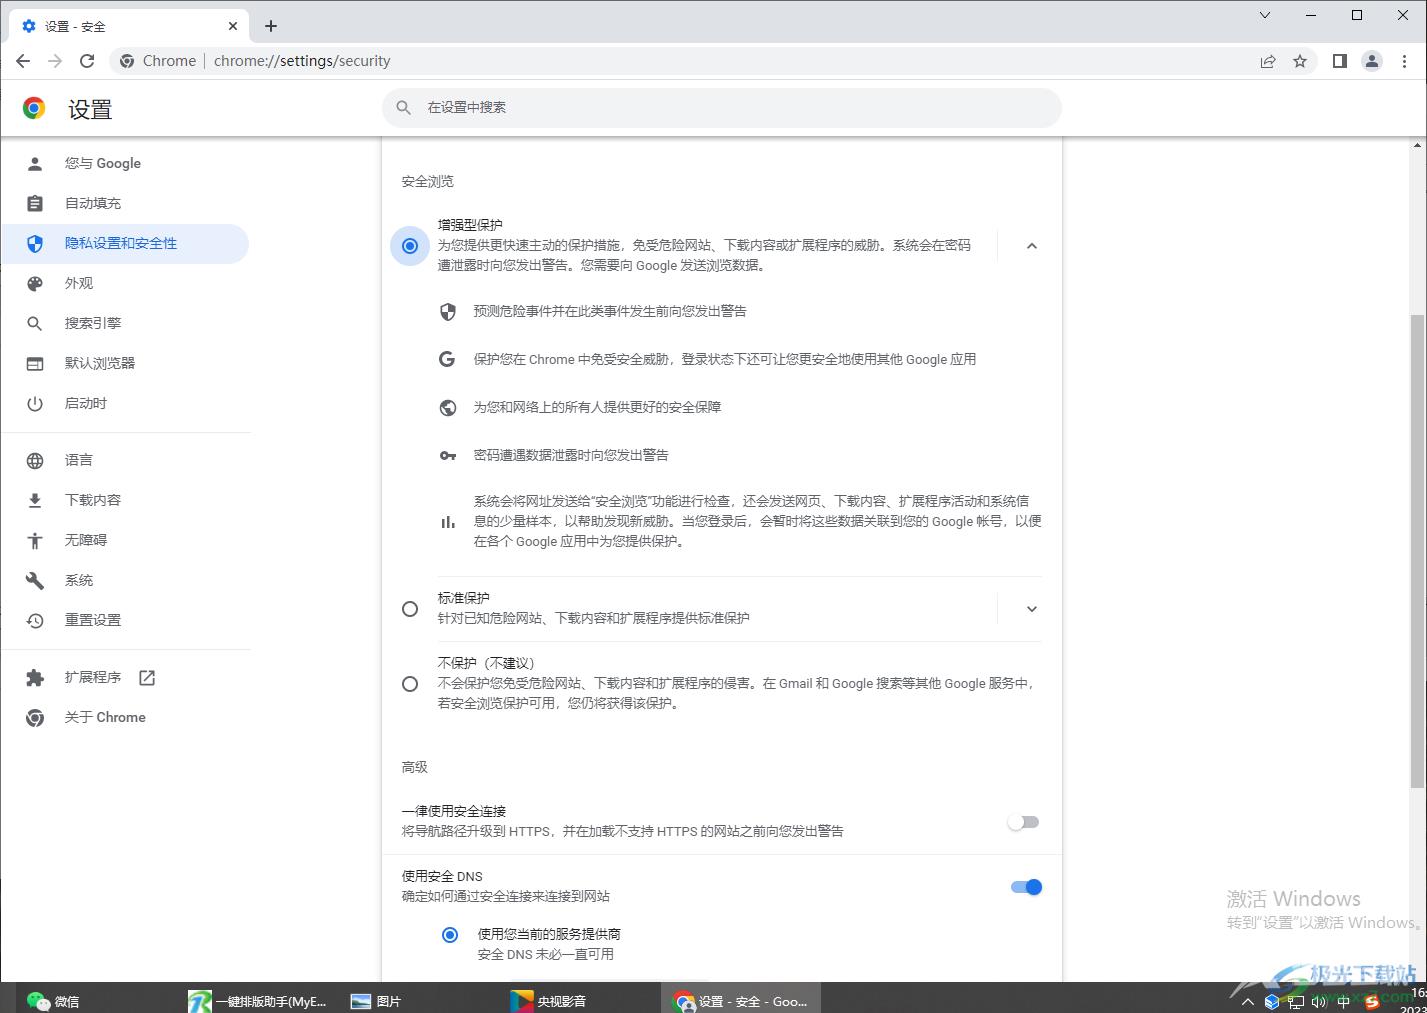Open the side panel icon
This screenshot has width=1427, height=1013.
pos(1340,61)
